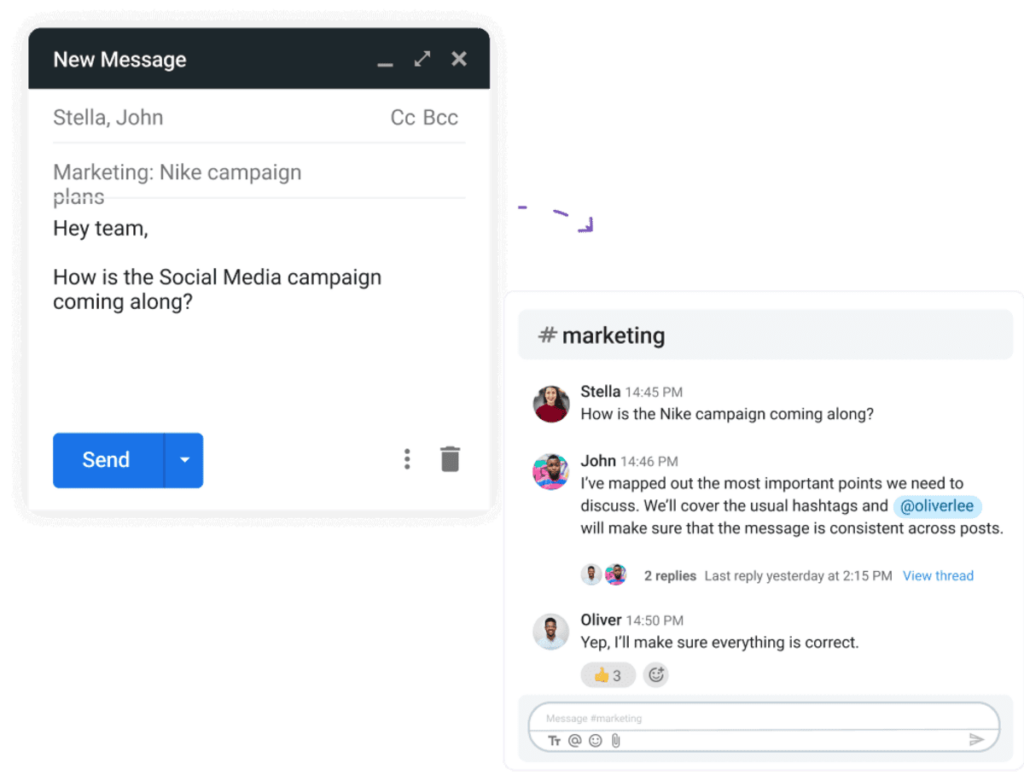Click the subject line Nike campaign plans

click(x=177, y=172)
